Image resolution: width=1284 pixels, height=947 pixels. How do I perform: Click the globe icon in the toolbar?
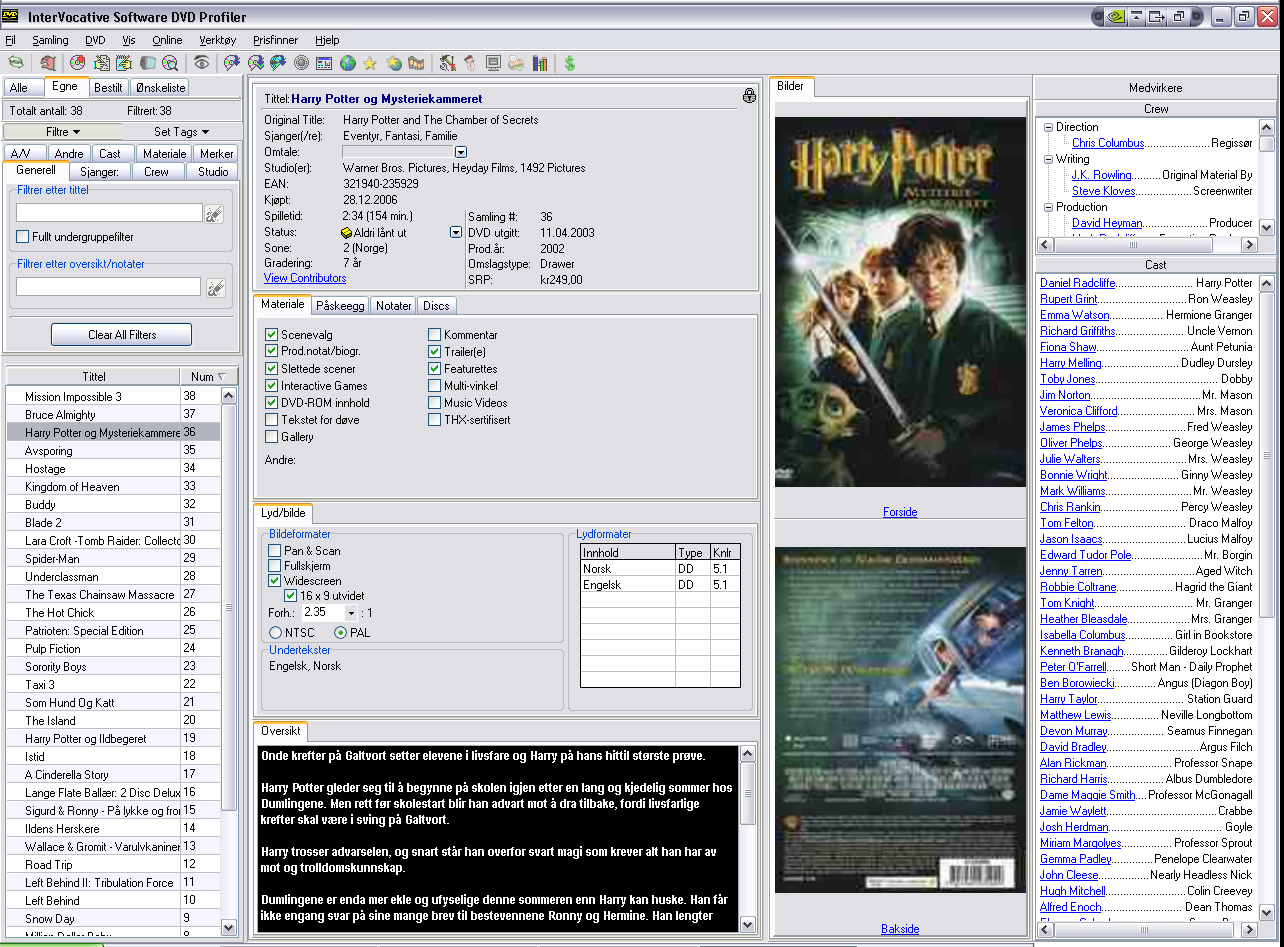pos(348,63)
